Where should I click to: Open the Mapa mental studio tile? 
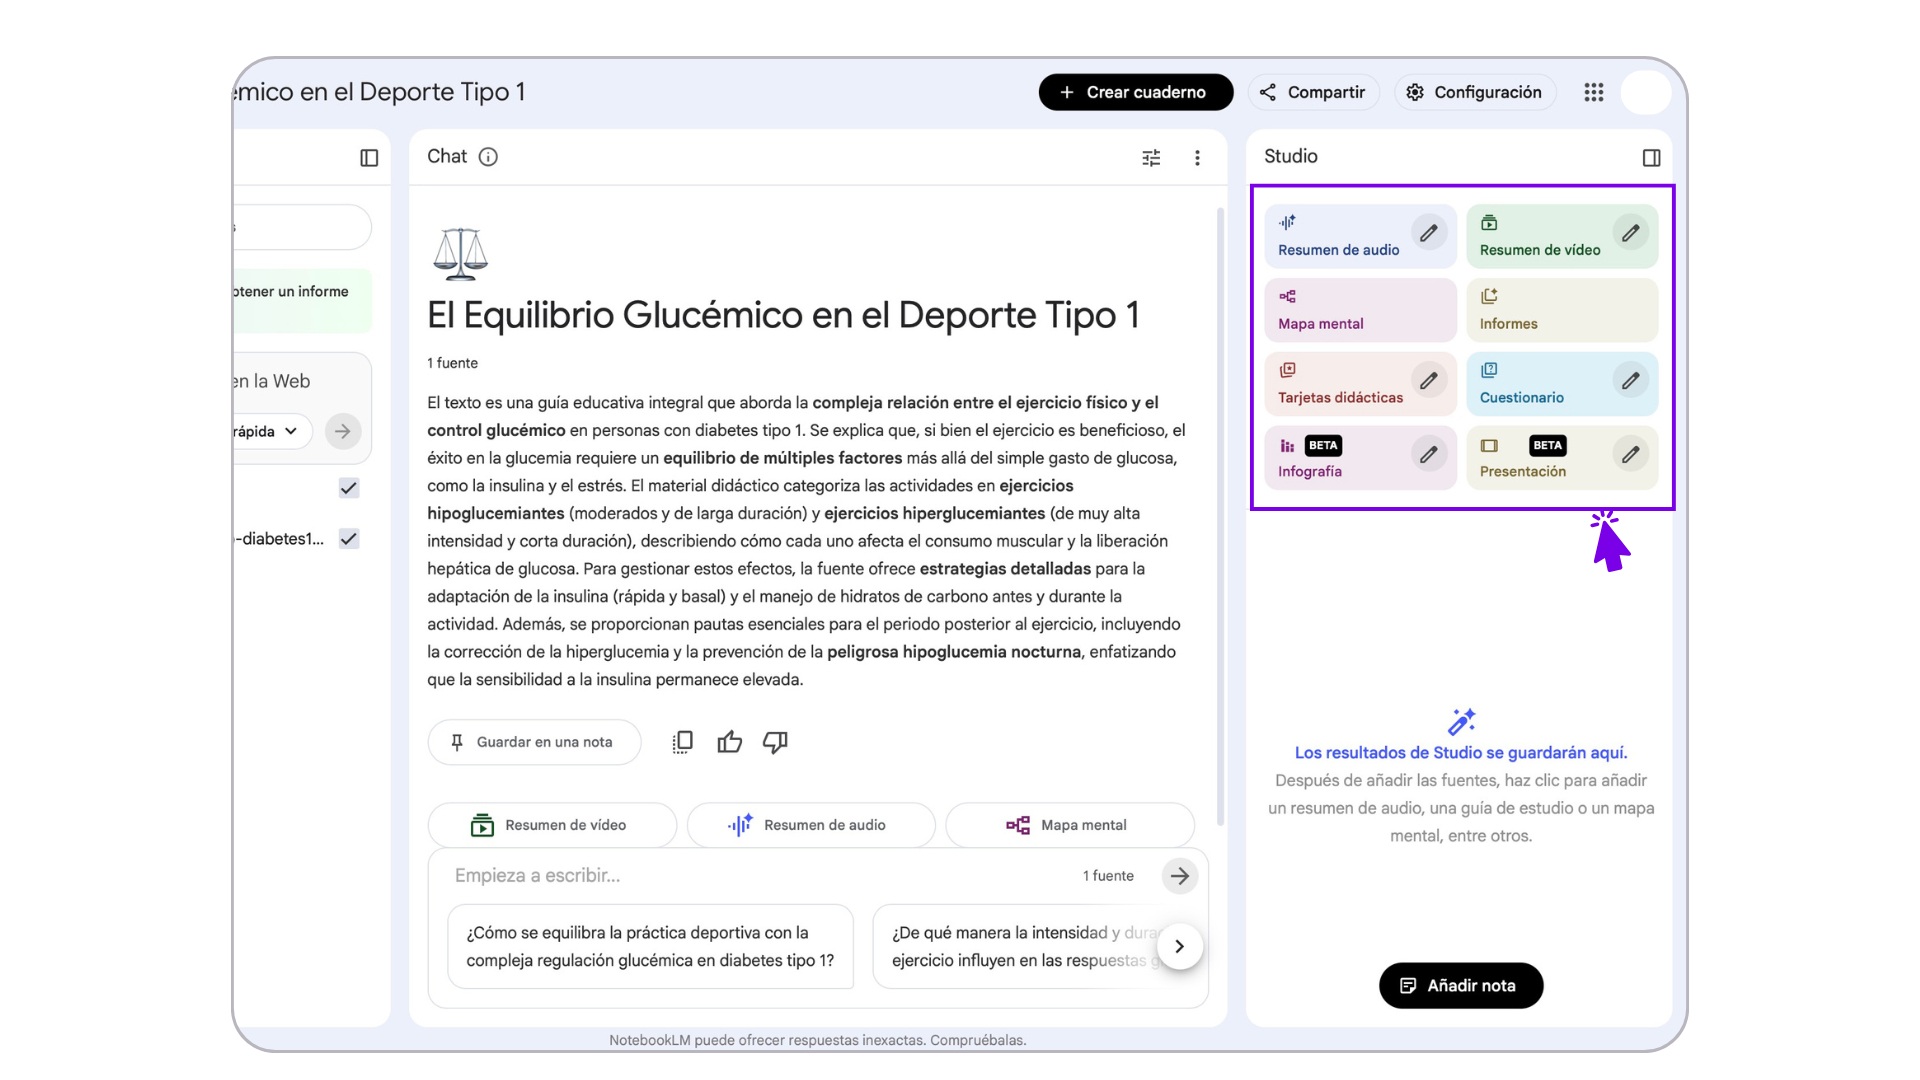[x=1359, y=310]
